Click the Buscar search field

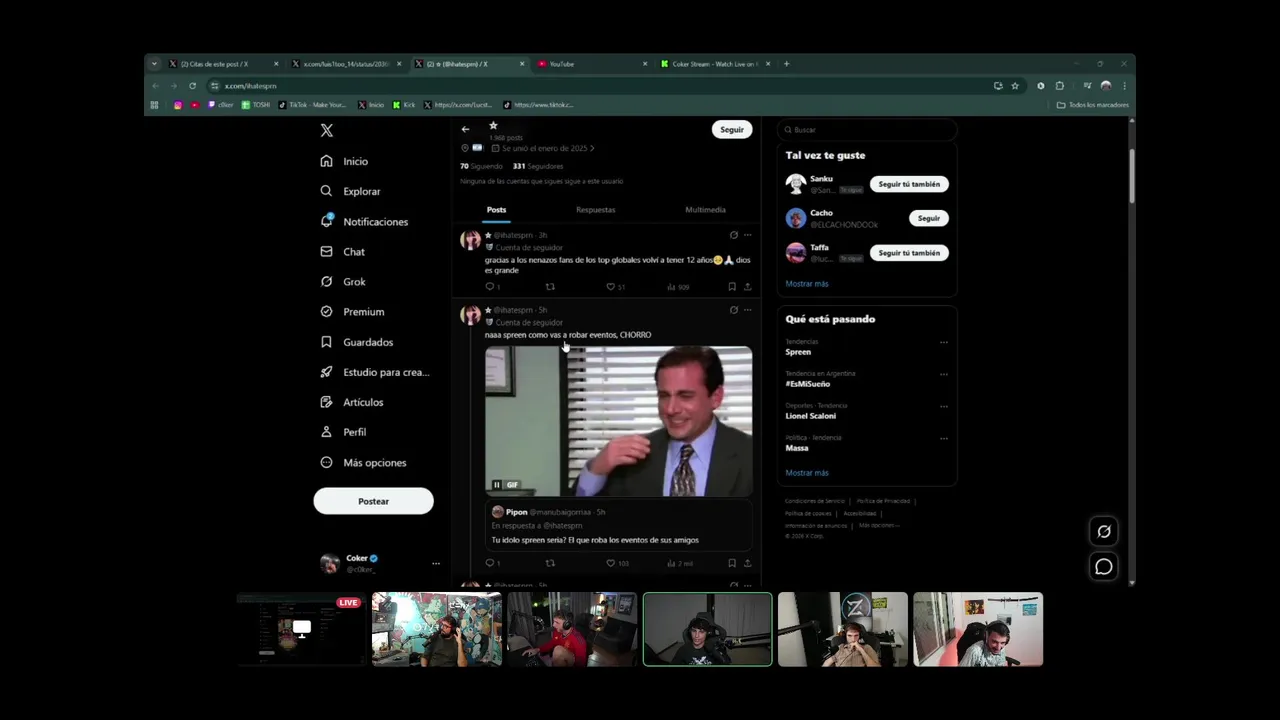[x=867, y=130]
